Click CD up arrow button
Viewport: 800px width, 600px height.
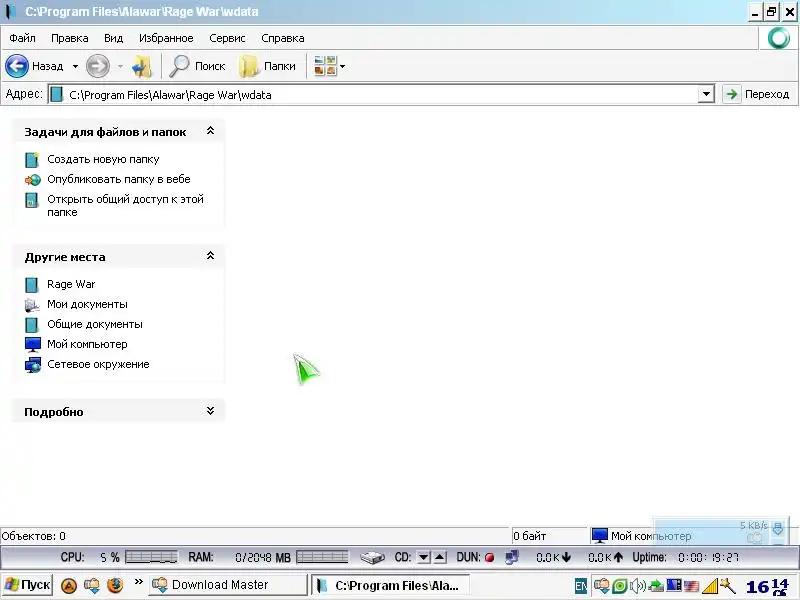440,557
